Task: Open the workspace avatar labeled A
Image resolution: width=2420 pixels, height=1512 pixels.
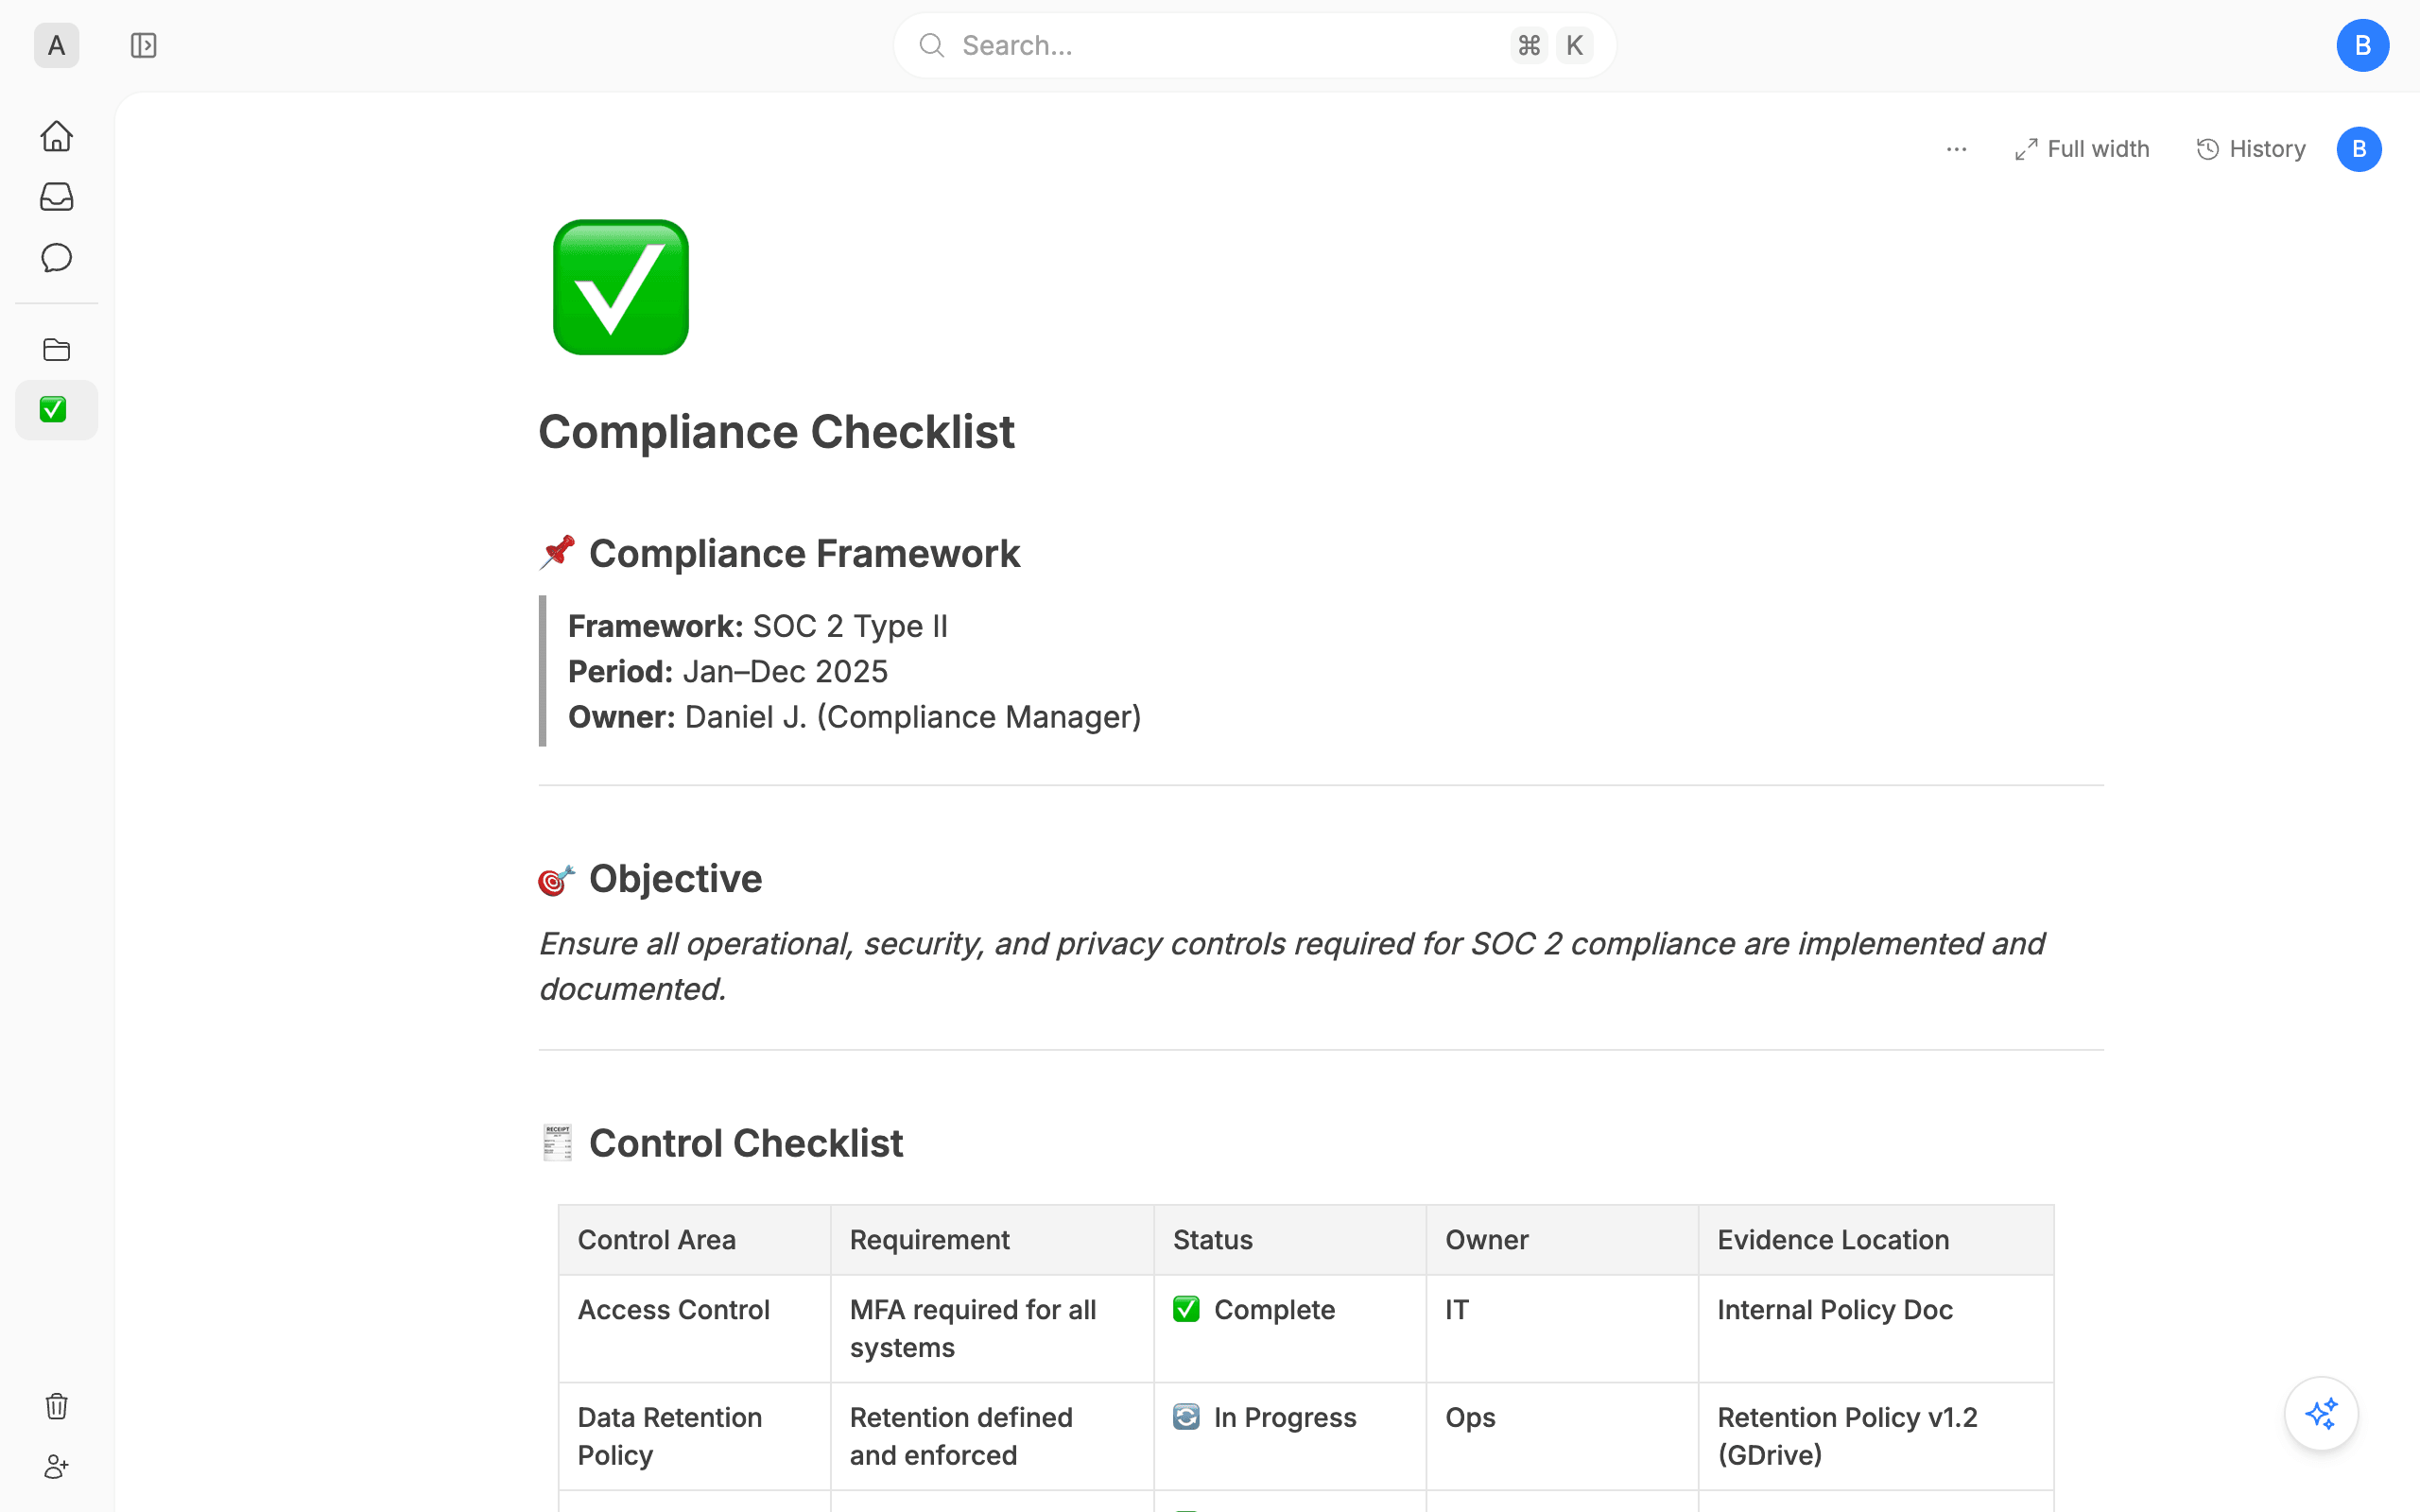Action: (x=56, y=46)
